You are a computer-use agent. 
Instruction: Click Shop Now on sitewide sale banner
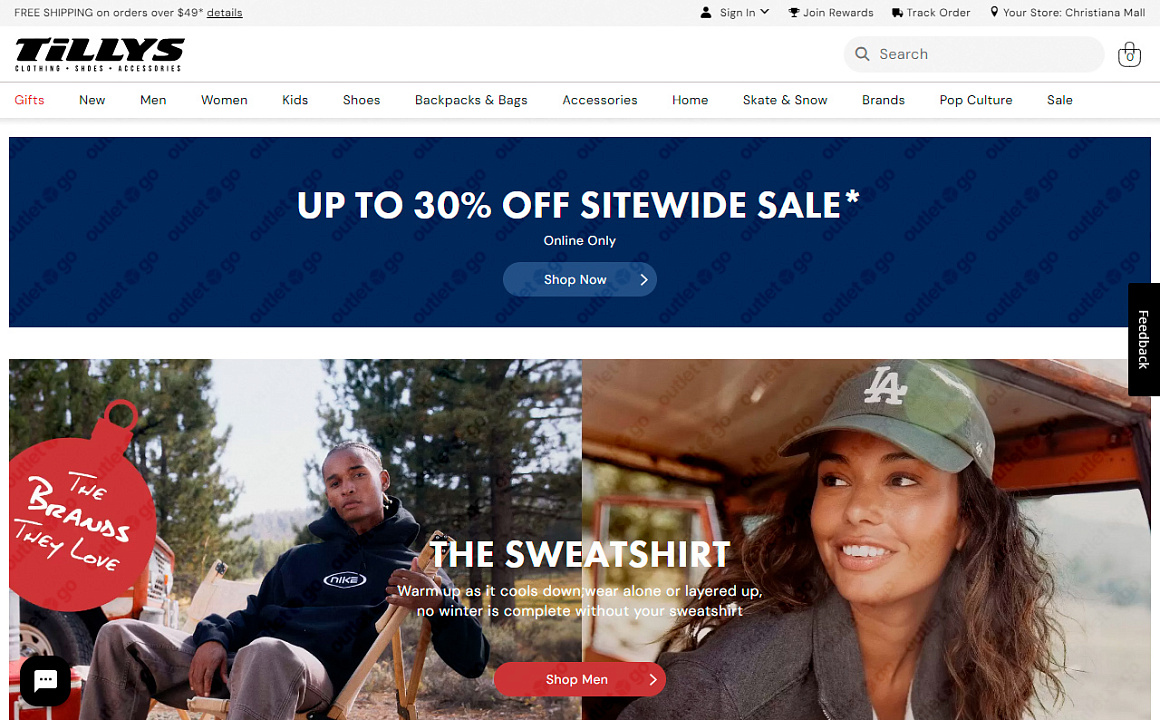[579, 280]
